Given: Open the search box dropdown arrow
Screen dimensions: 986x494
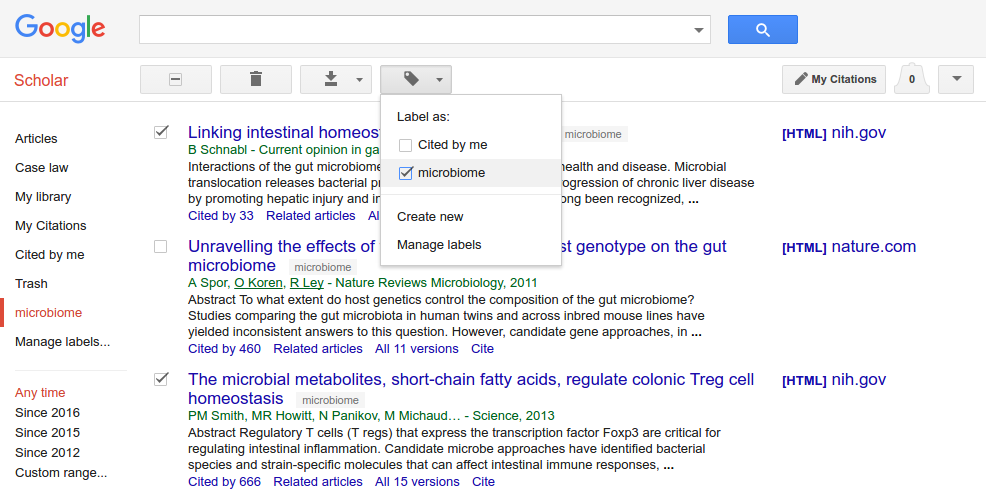Looking at the screenshot, I should point(699,30).
